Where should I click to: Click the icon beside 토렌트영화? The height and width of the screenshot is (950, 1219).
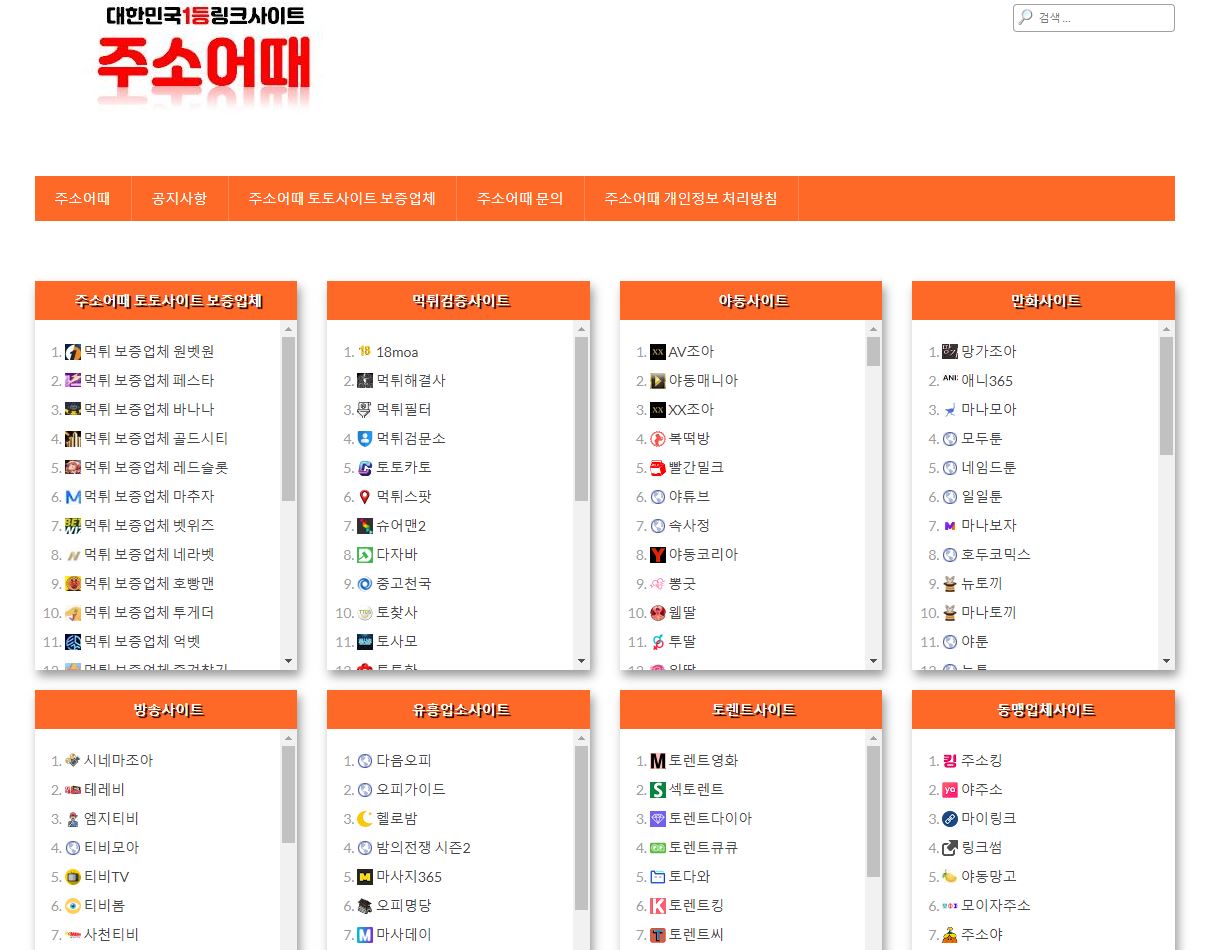[x=658, y=761]
